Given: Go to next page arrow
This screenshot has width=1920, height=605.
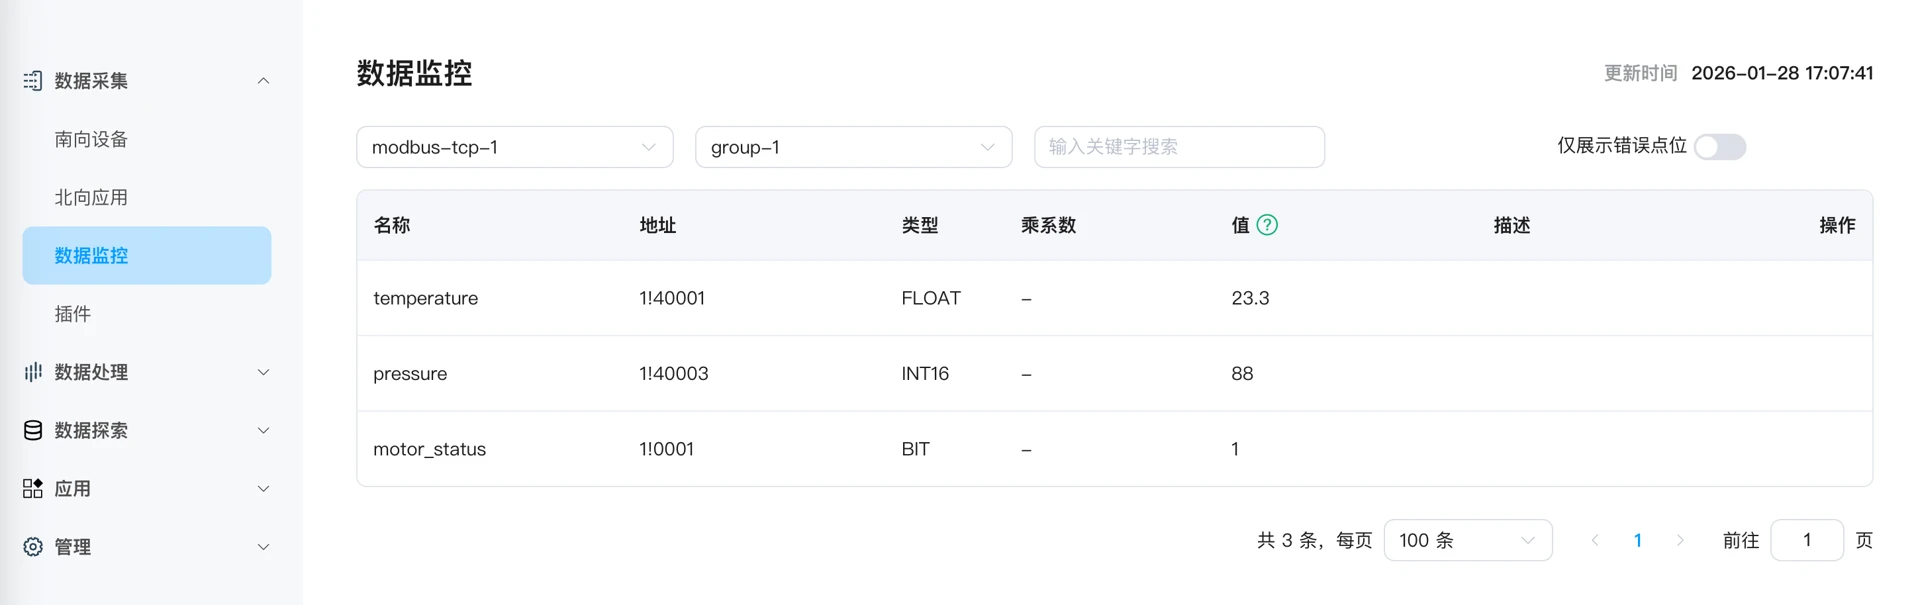Looking at the screenshot, I should click(x=1680, y=540).
